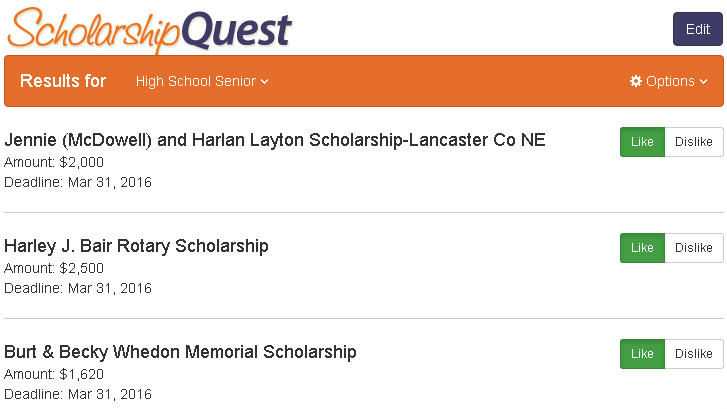Click the Results for heading
Viewport: 727px width, 409px height.
coord(63,81)
